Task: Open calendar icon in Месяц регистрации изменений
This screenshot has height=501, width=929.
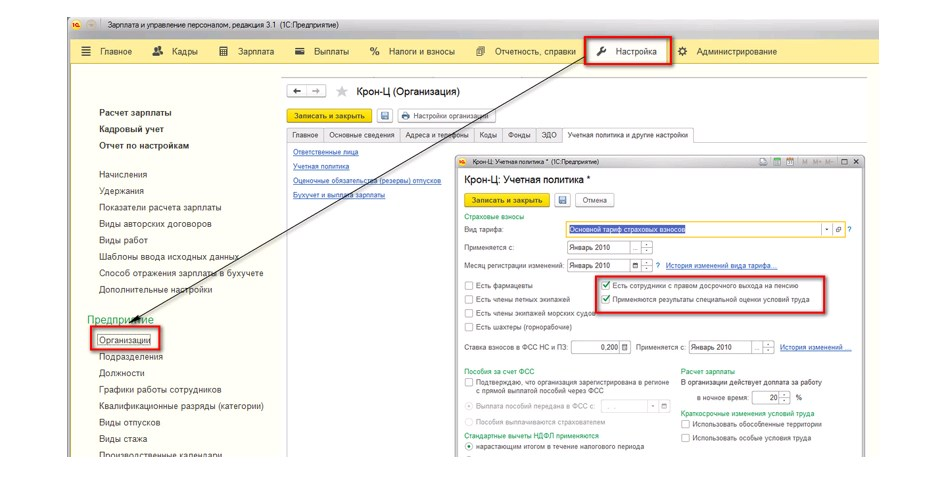Action: tap(635, 266)
